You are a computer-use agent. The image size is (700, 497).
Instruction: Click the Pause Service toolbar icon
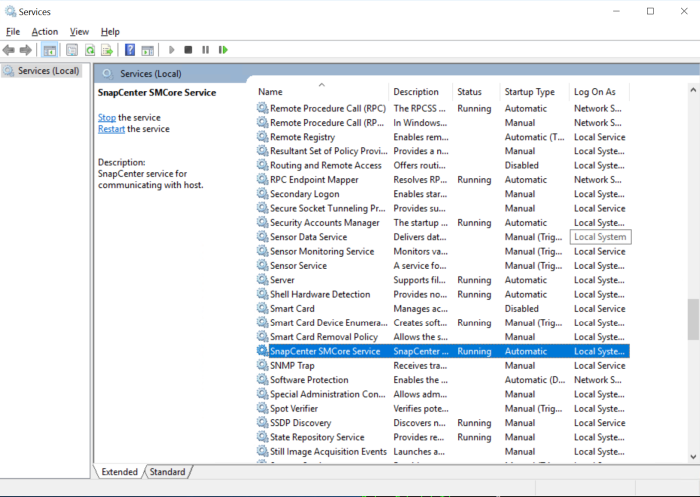tap(206, 49)
